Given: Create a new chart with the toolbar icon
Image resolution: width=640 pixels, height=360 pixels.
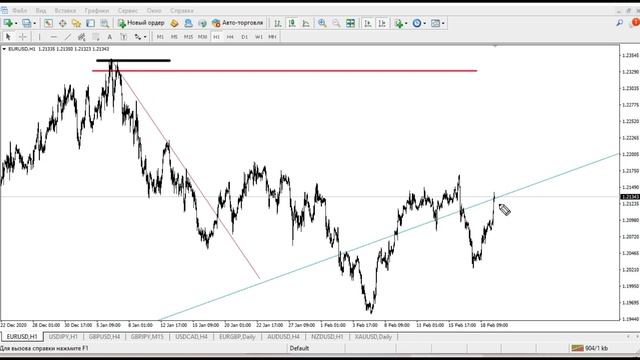Looking at the screenshot, I should click(8, 23).
